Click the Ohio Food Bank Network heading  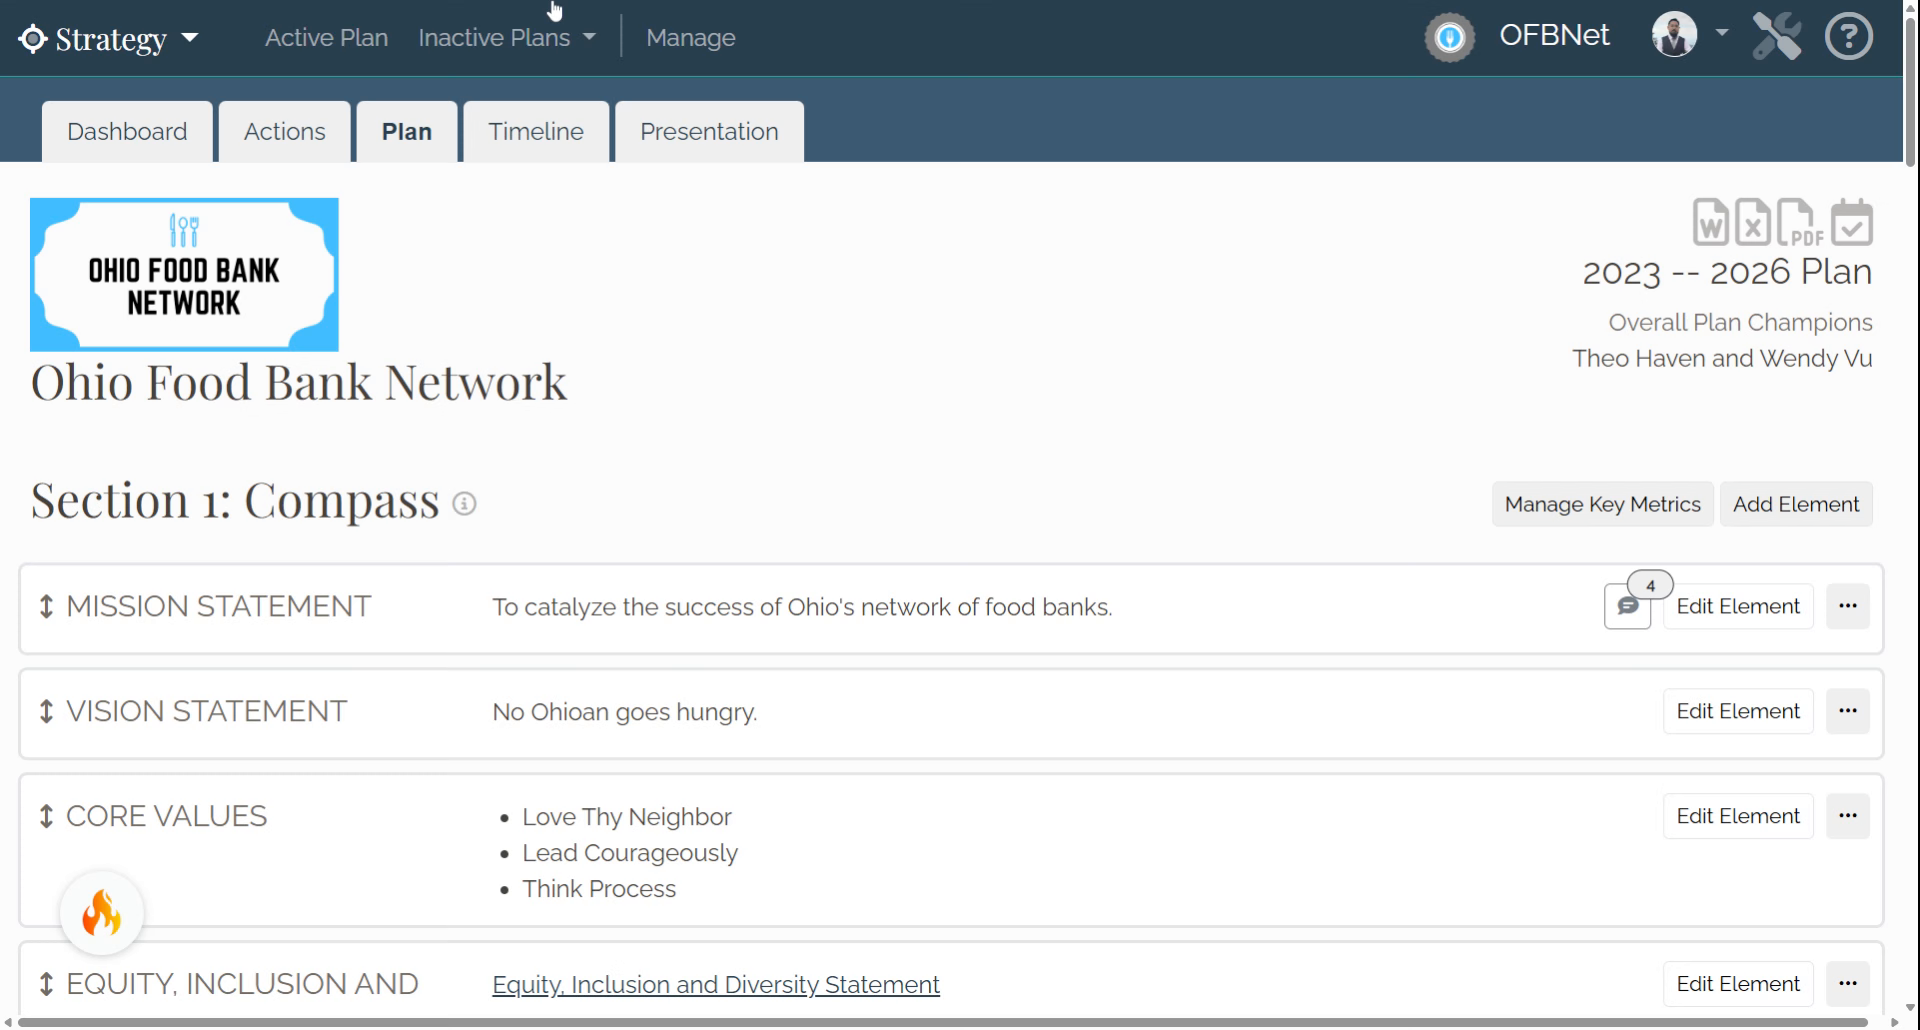click(299, 382)
